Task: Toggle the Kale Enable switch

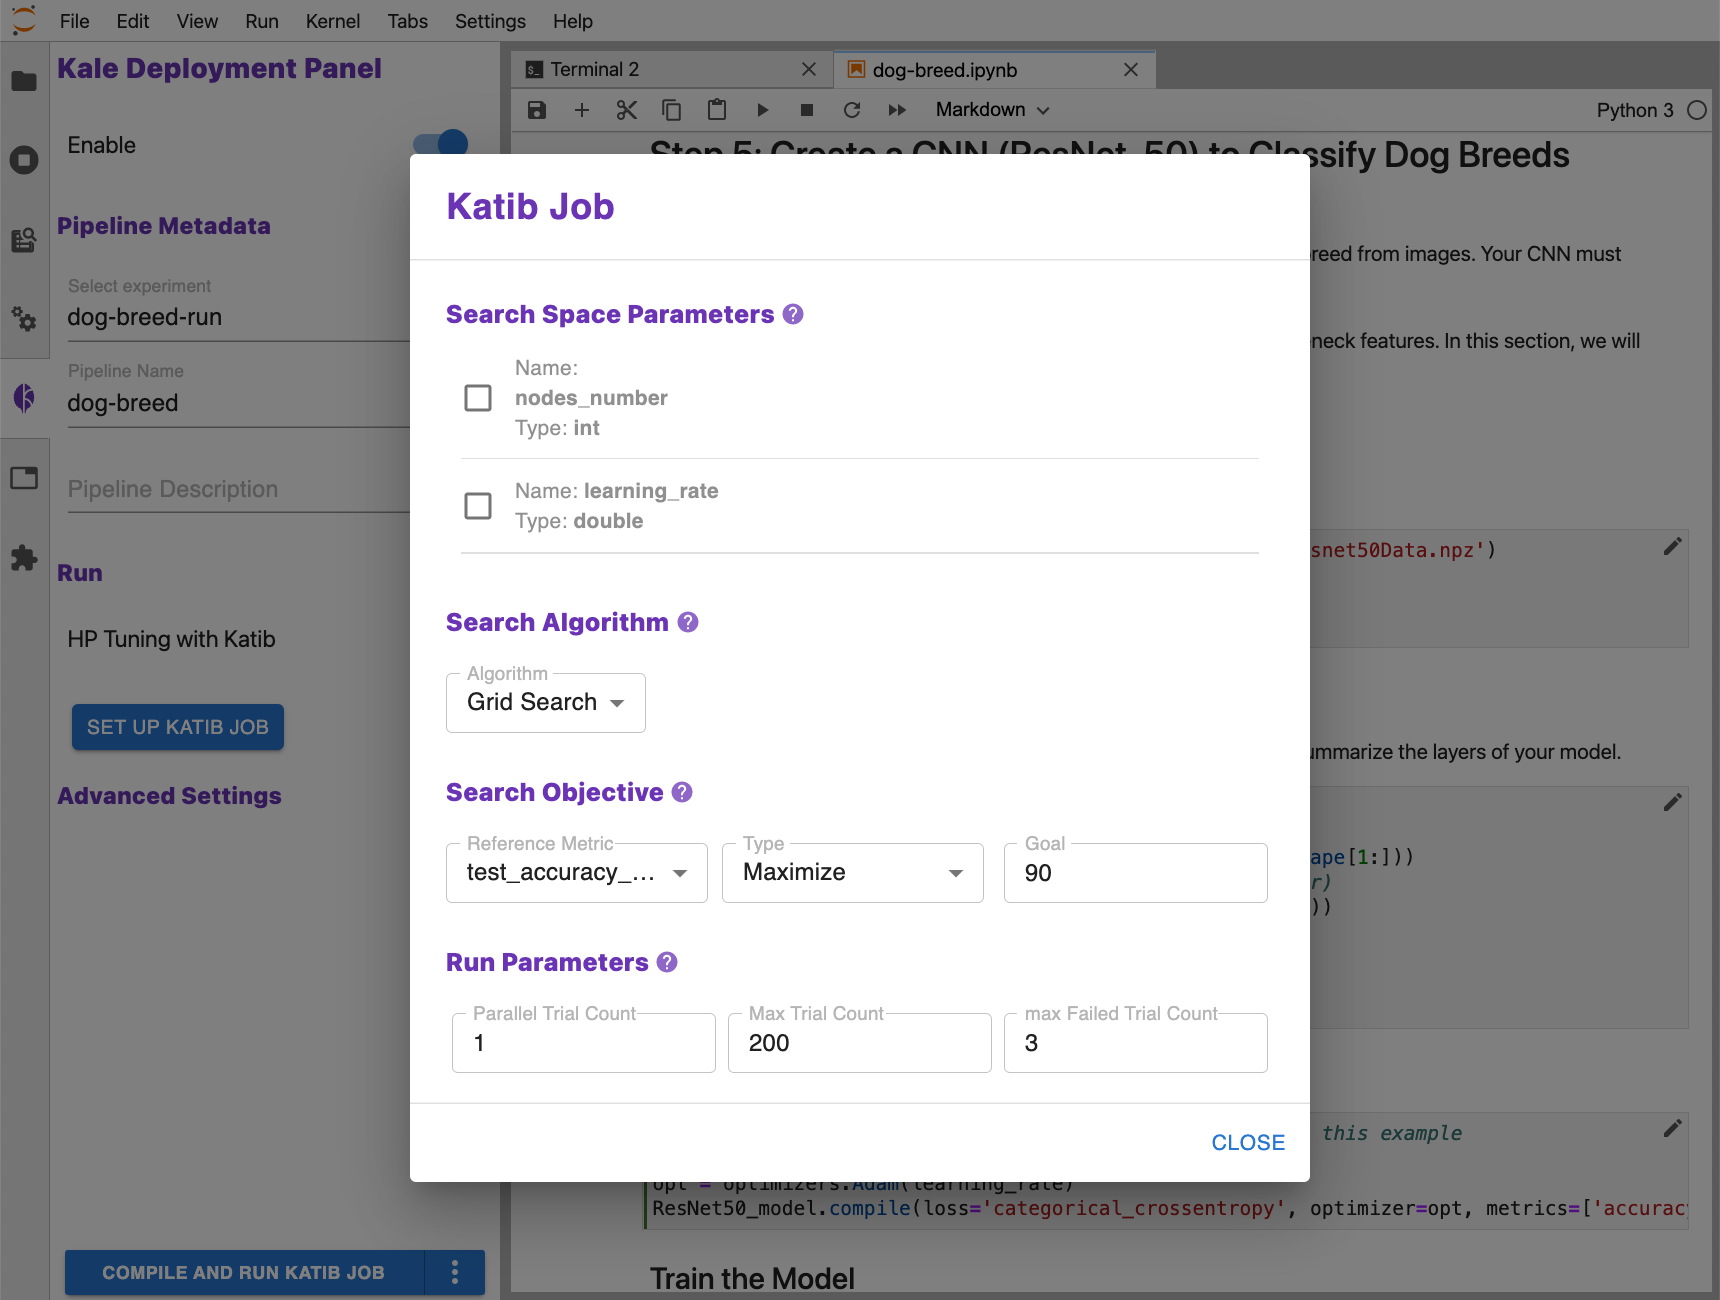Action: 441,145
